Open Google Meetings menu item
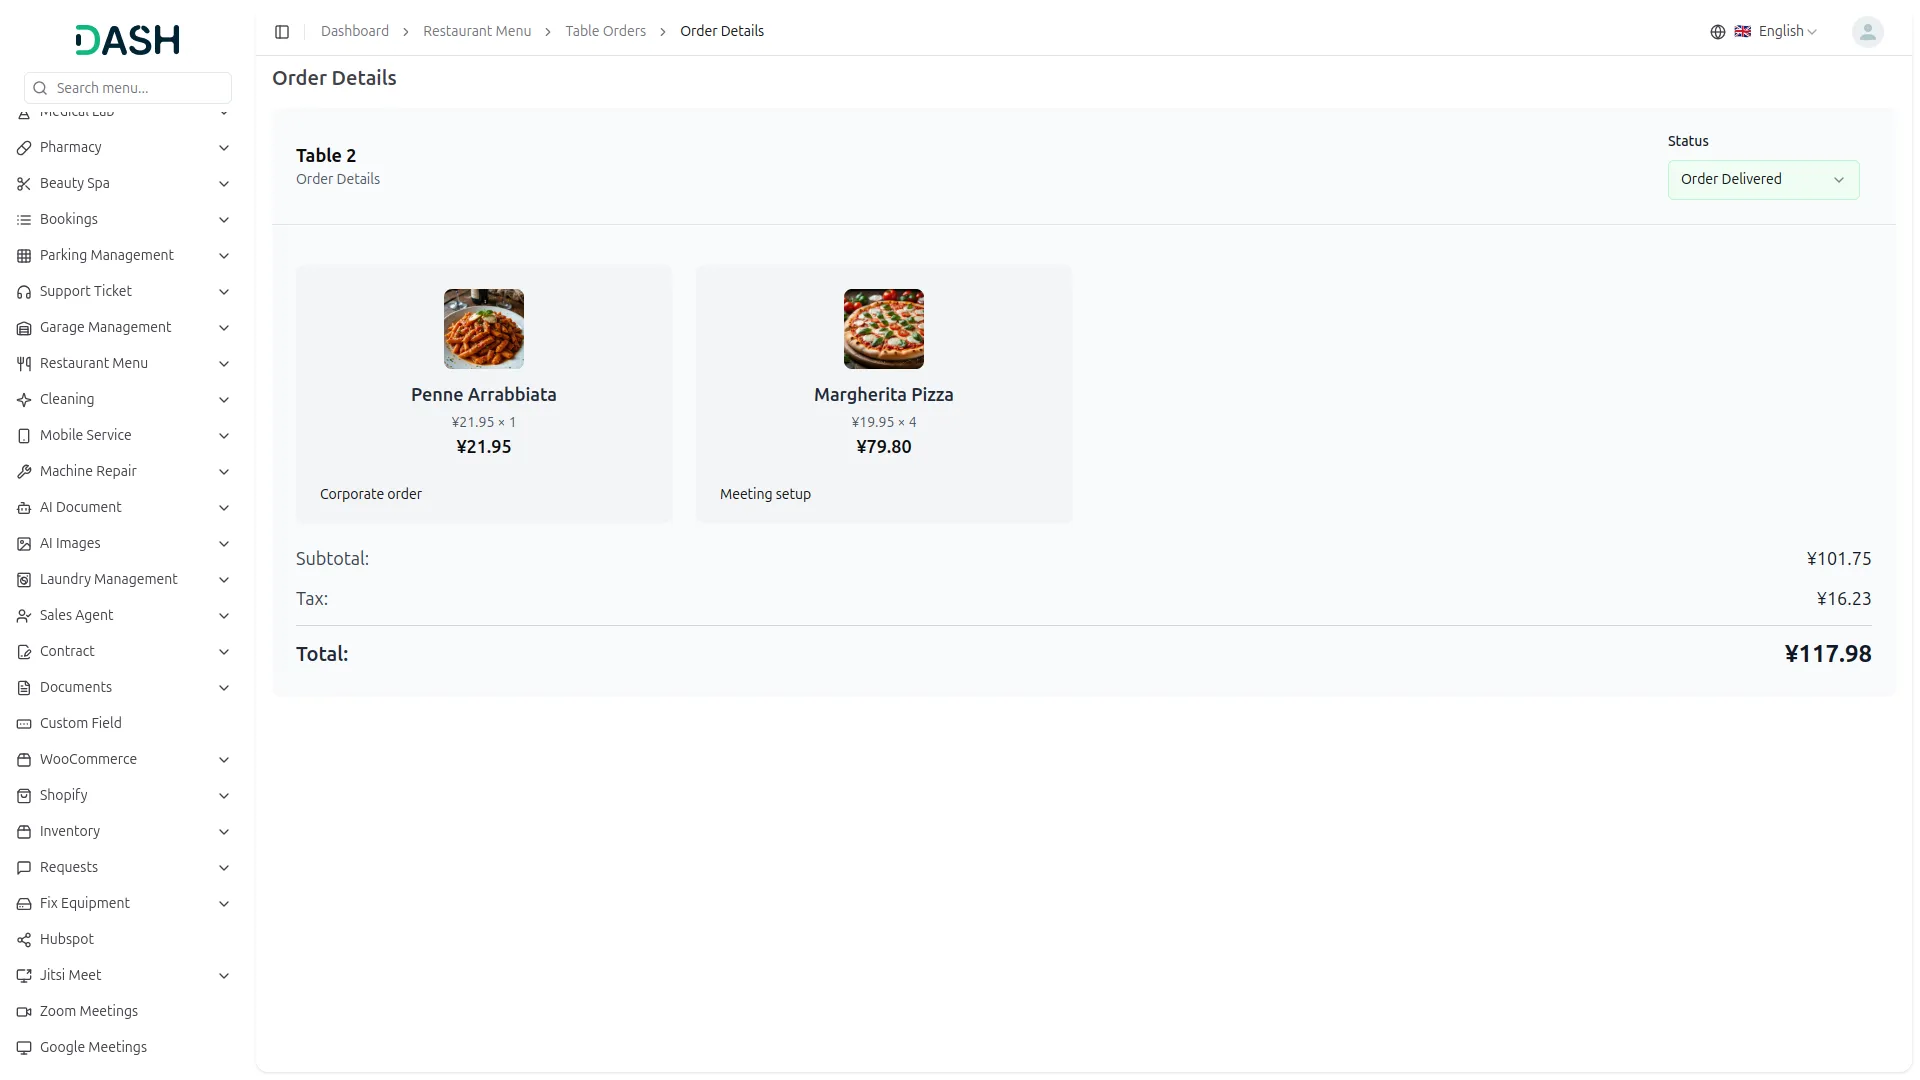 tap(93, 1047)
